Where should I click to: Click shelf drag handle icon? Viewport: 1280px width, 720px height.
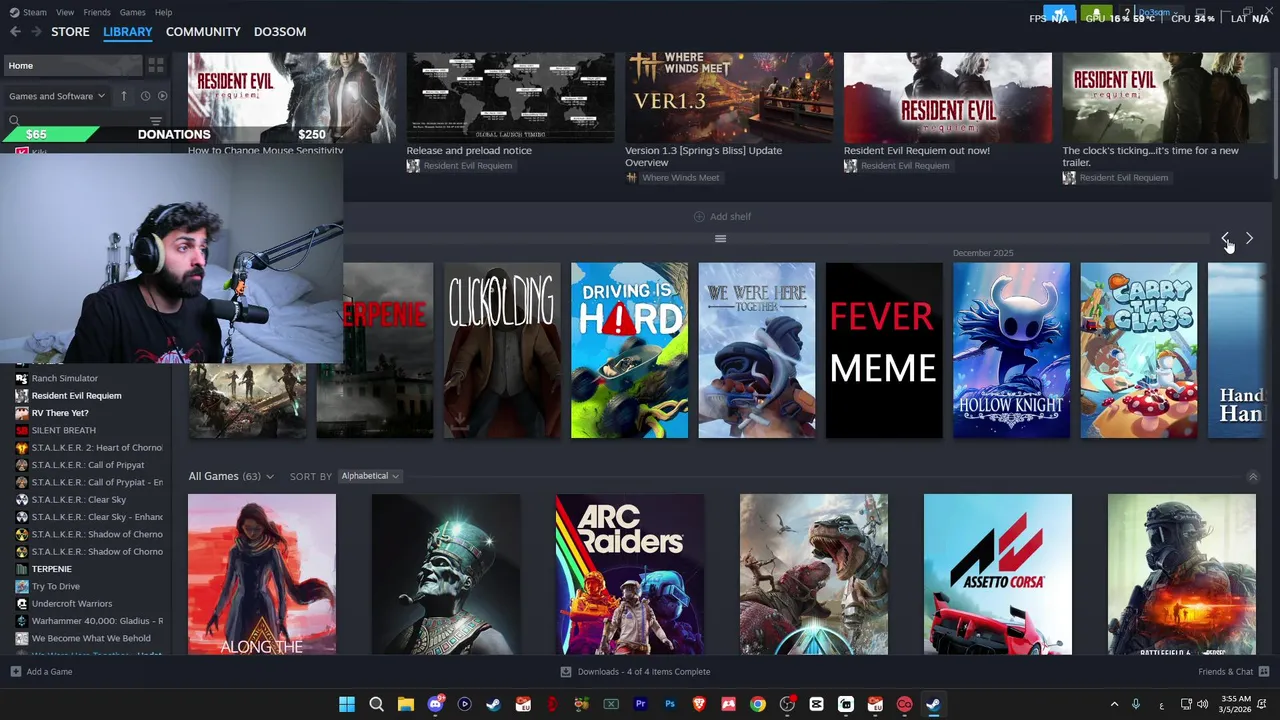720,238
